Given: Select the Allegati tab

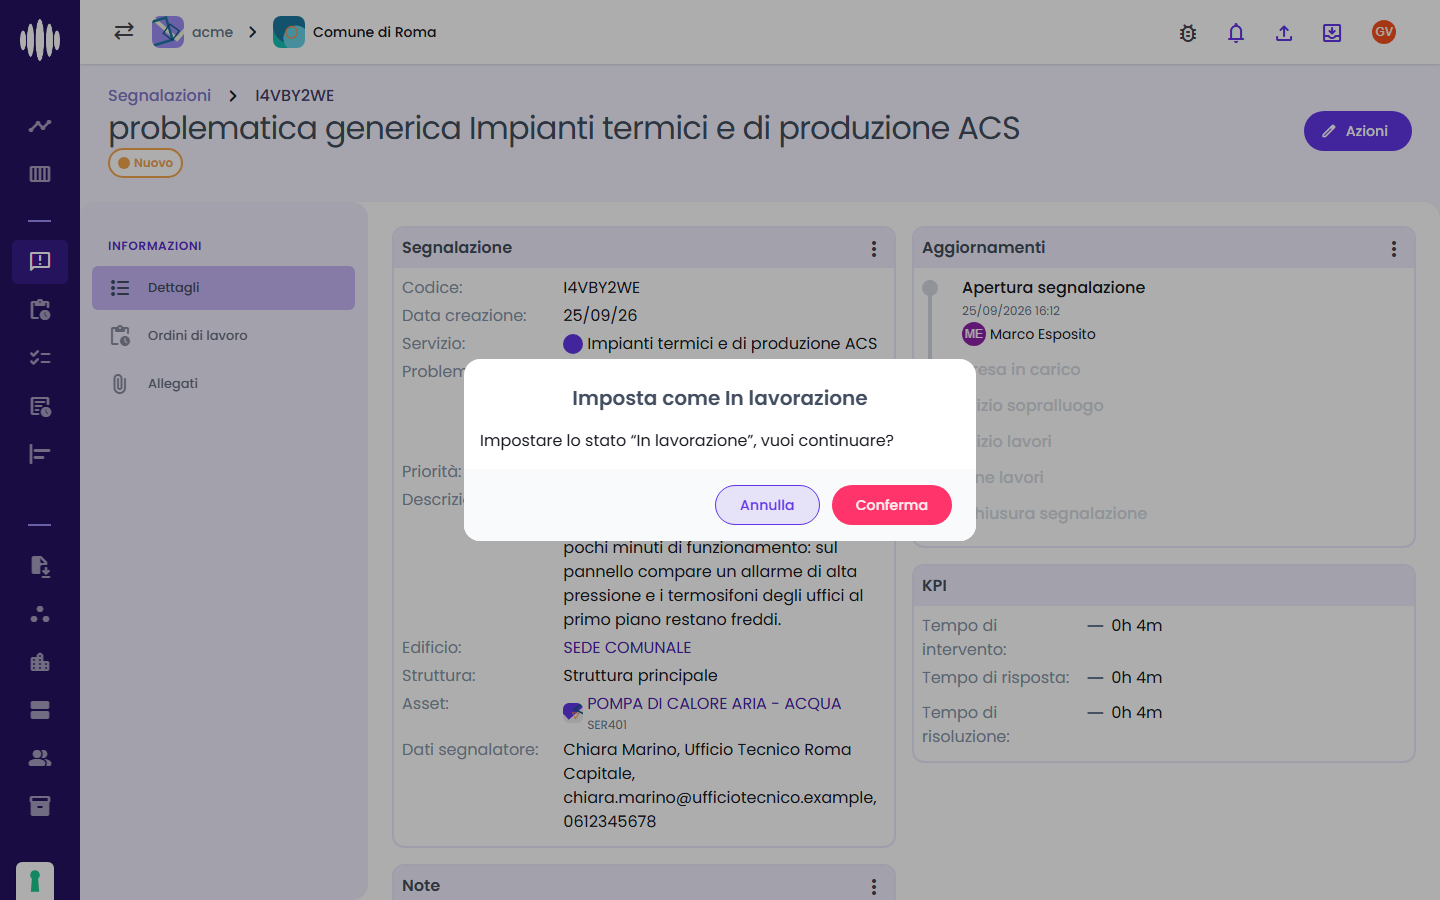Looking at the screenshot, I should [x=223, y=384].
